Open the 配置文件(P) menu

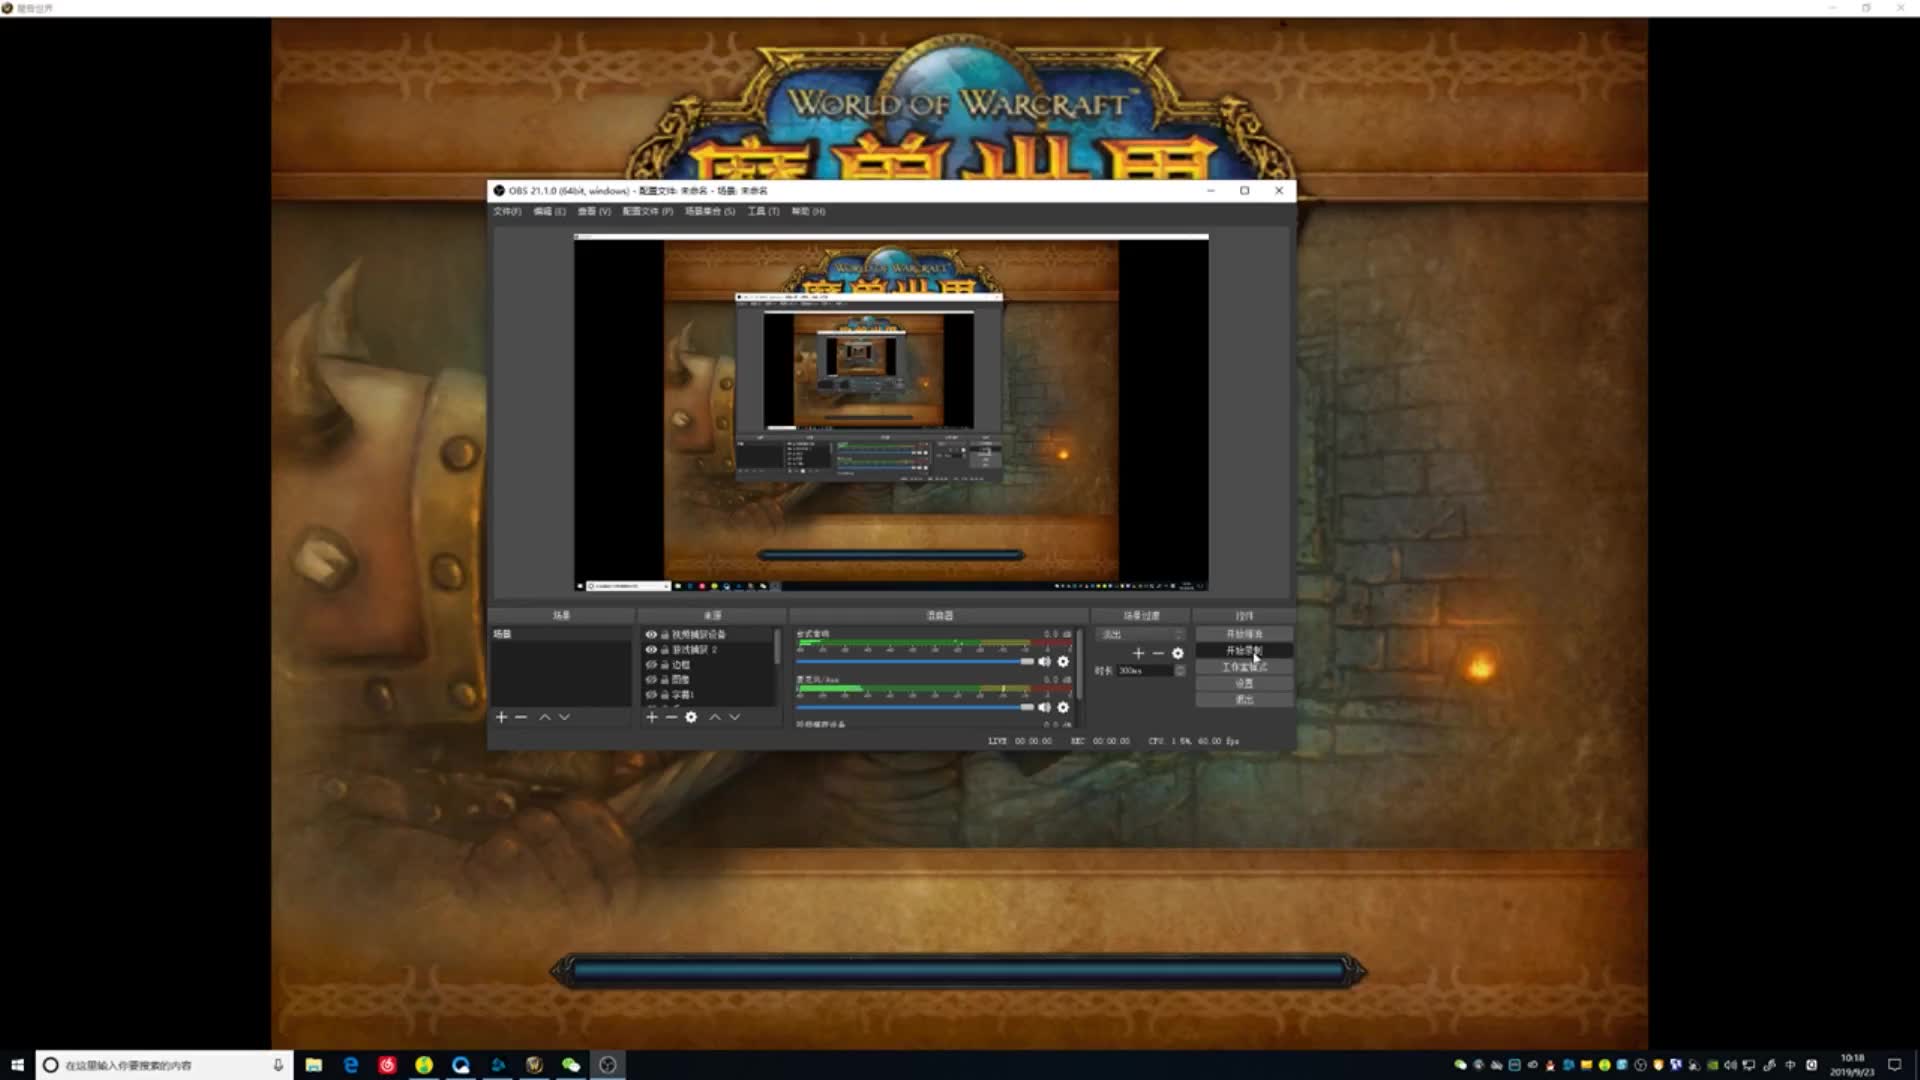648,211
